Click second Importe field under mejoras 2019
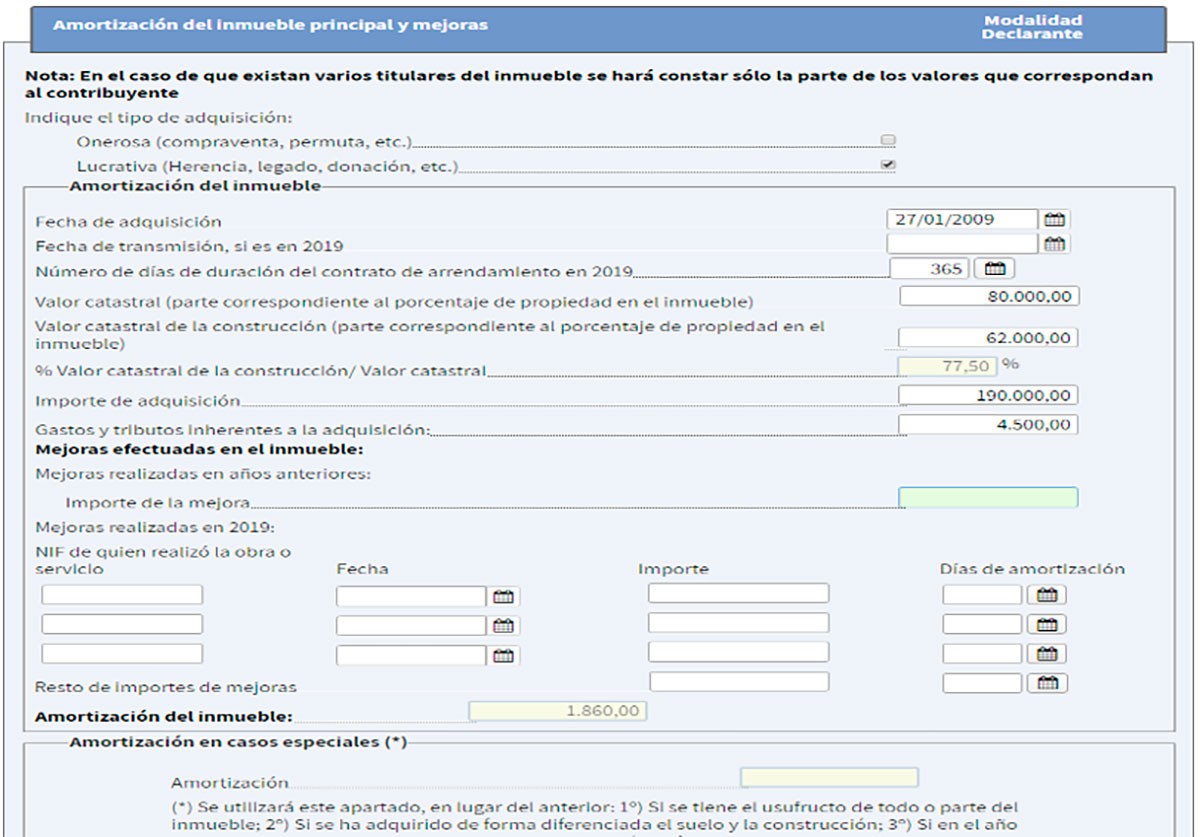The height and width of the screenshot is (837, 1200). tap(738, 623)
